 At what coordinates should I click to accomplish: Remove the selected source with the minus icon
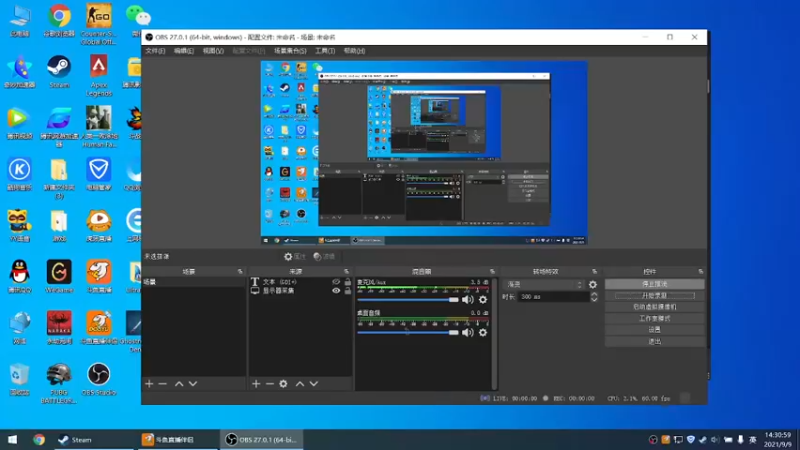pos(270,384)
